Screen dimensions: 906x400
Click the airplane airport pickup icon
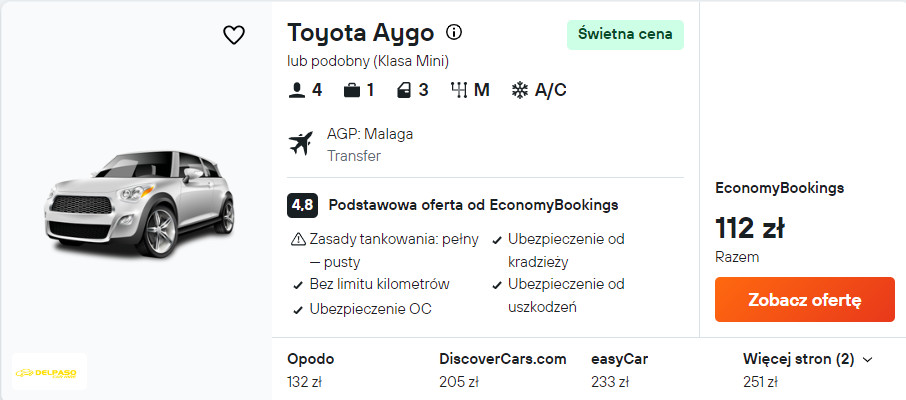click(x=300, y=144)
